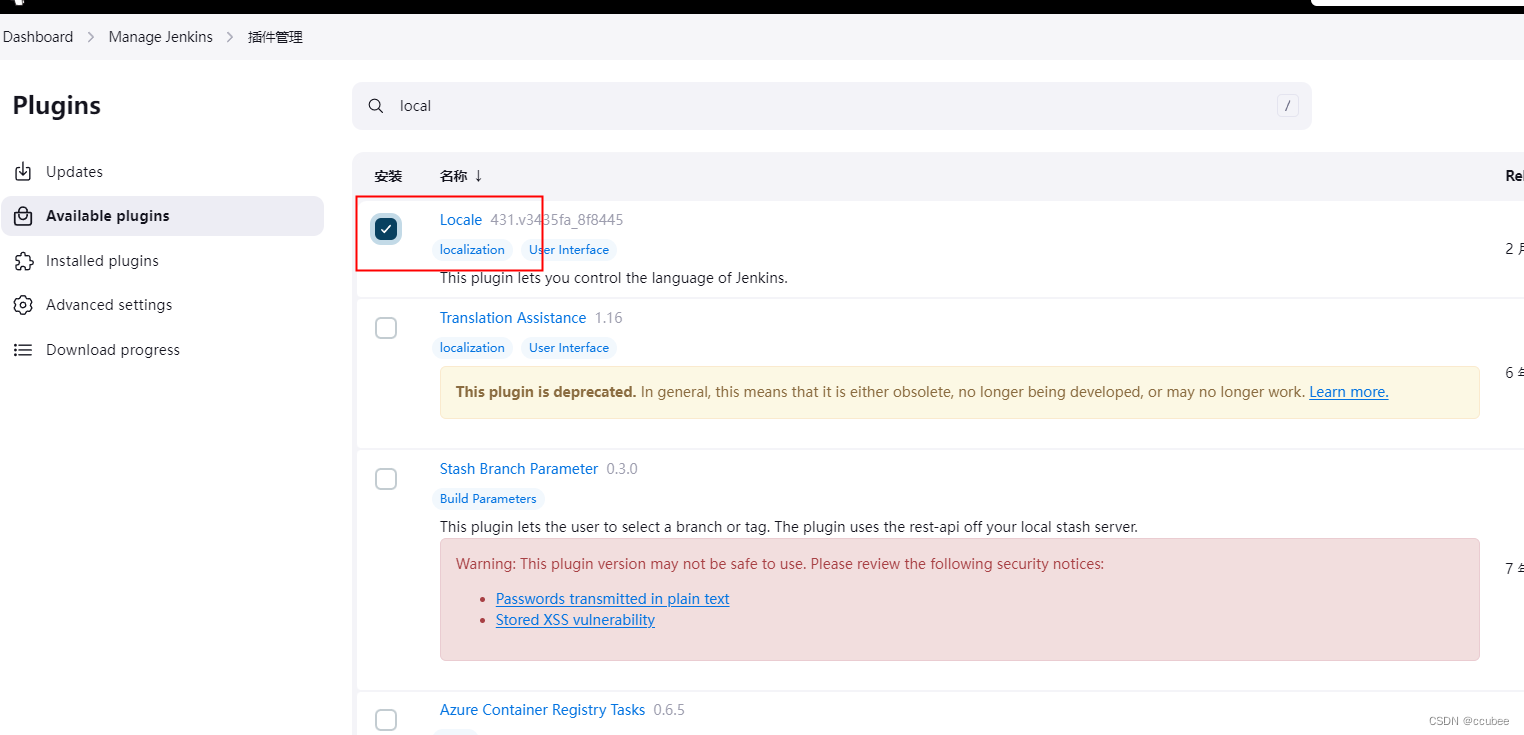Image resolution: width=1524 pixels, height=735 pixels.
Task: Click Learn more in deprecation notice
Action: (1349, 392)
